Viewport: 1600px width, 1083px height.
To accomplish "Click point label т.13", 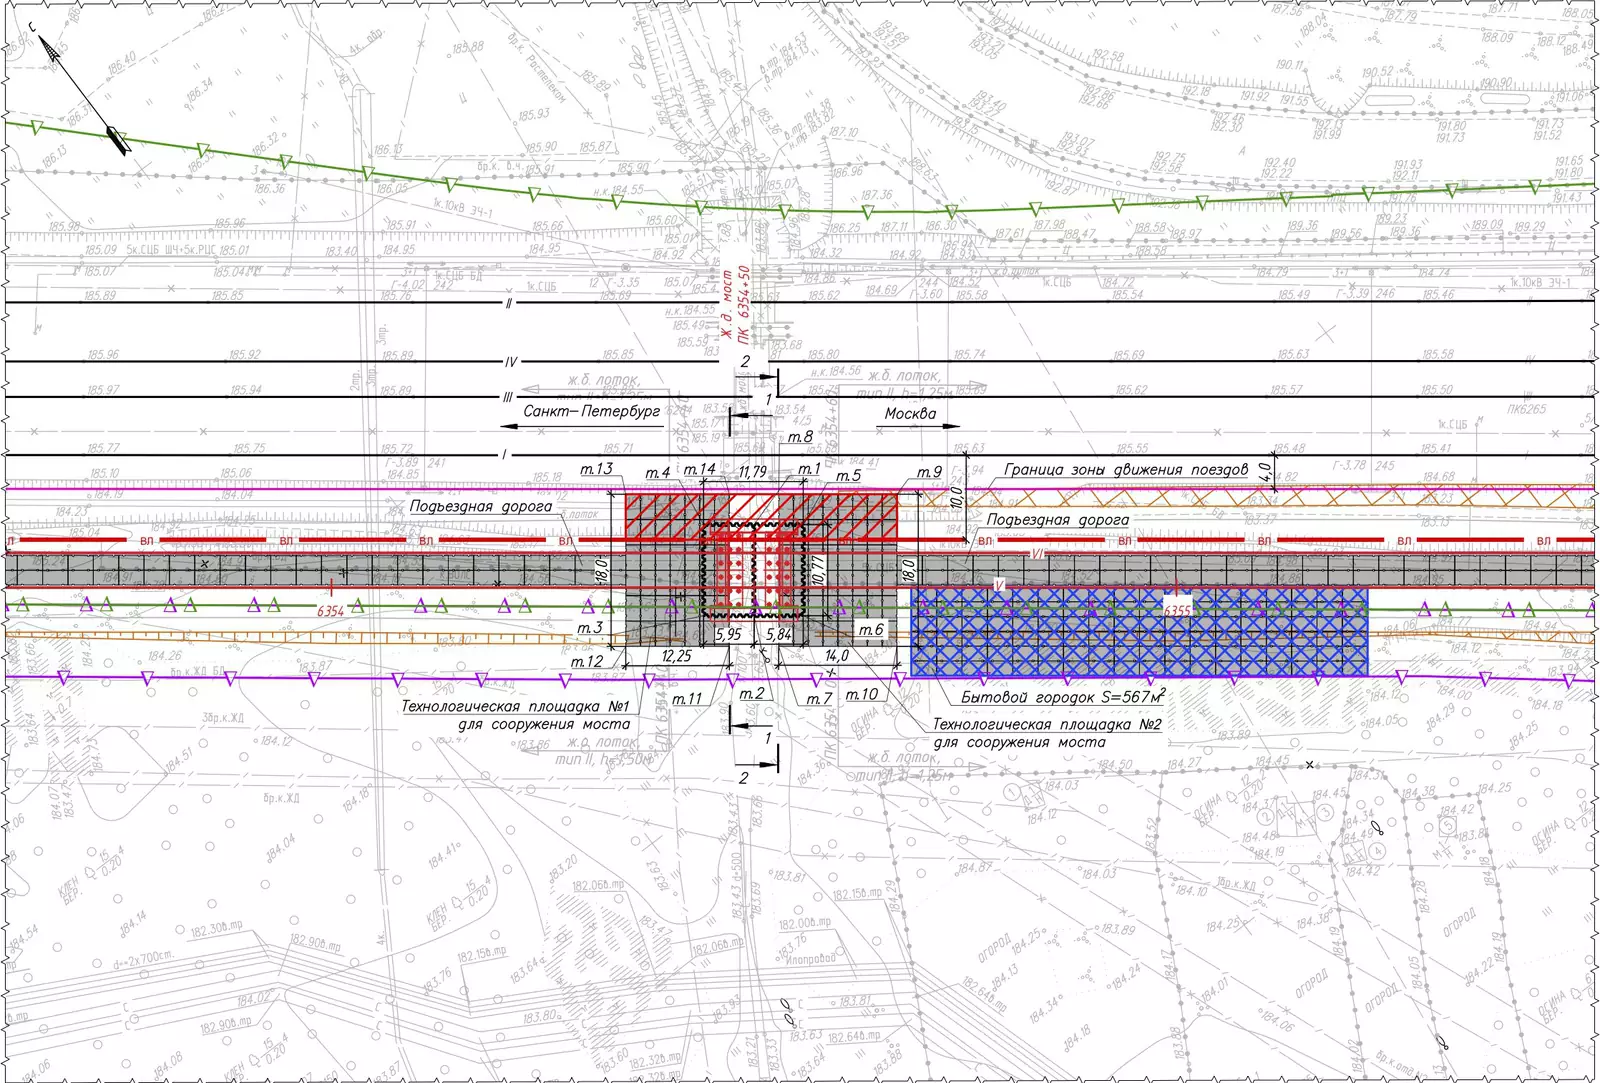I will (596, 469).
